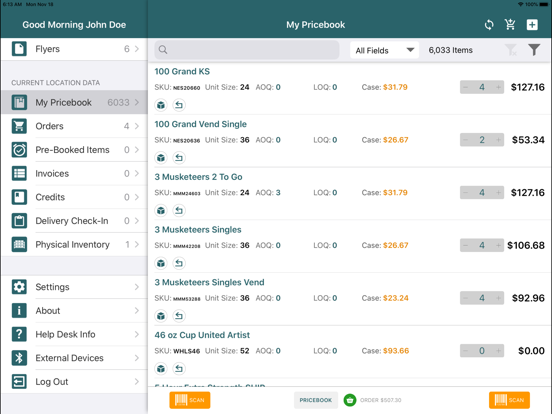Select Physical Inventory in the sidebar
Screen dimensions: 552x414
tap(74, 244)
